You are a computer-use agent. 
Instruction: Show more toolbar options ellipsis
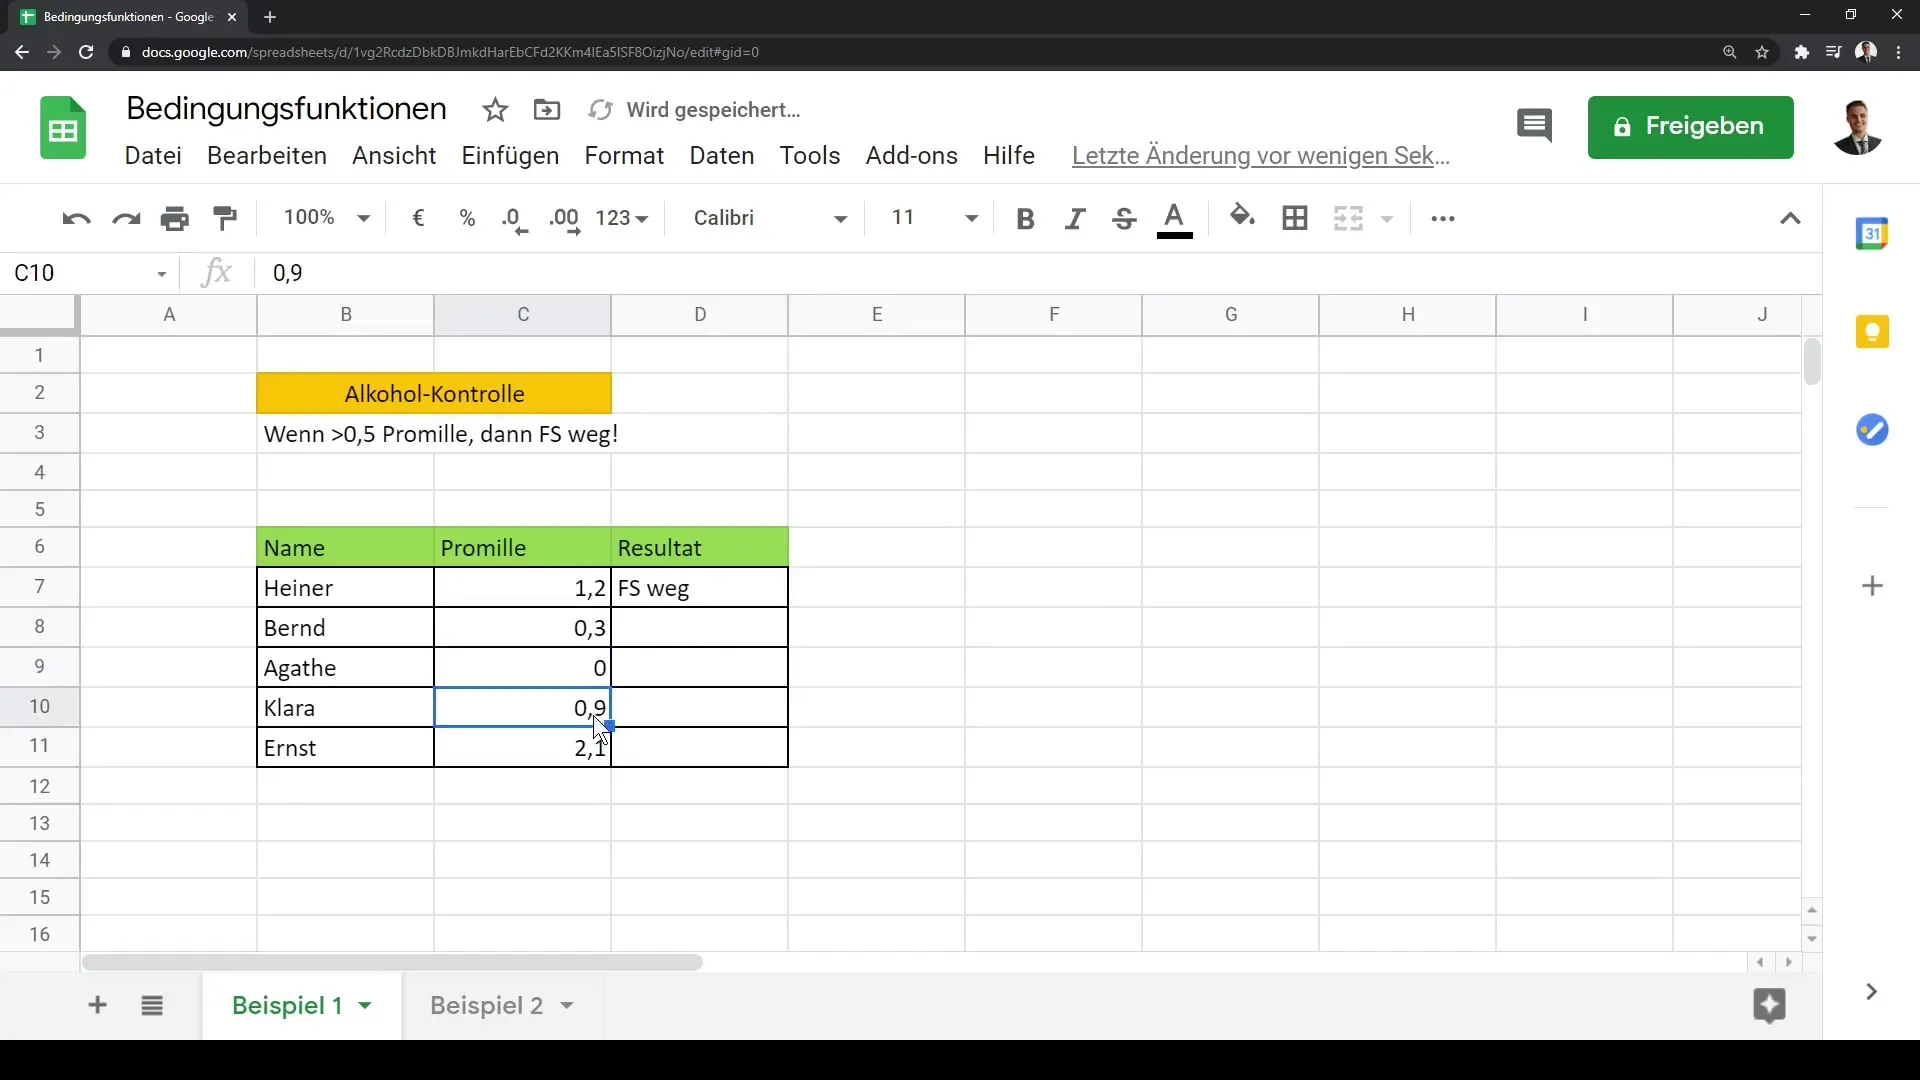click(1443, 219)
